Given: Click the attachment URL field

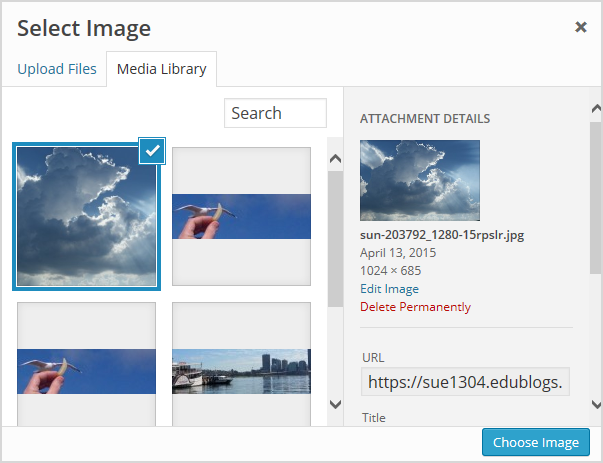Looking at the screenshot, I should (465, 382).
